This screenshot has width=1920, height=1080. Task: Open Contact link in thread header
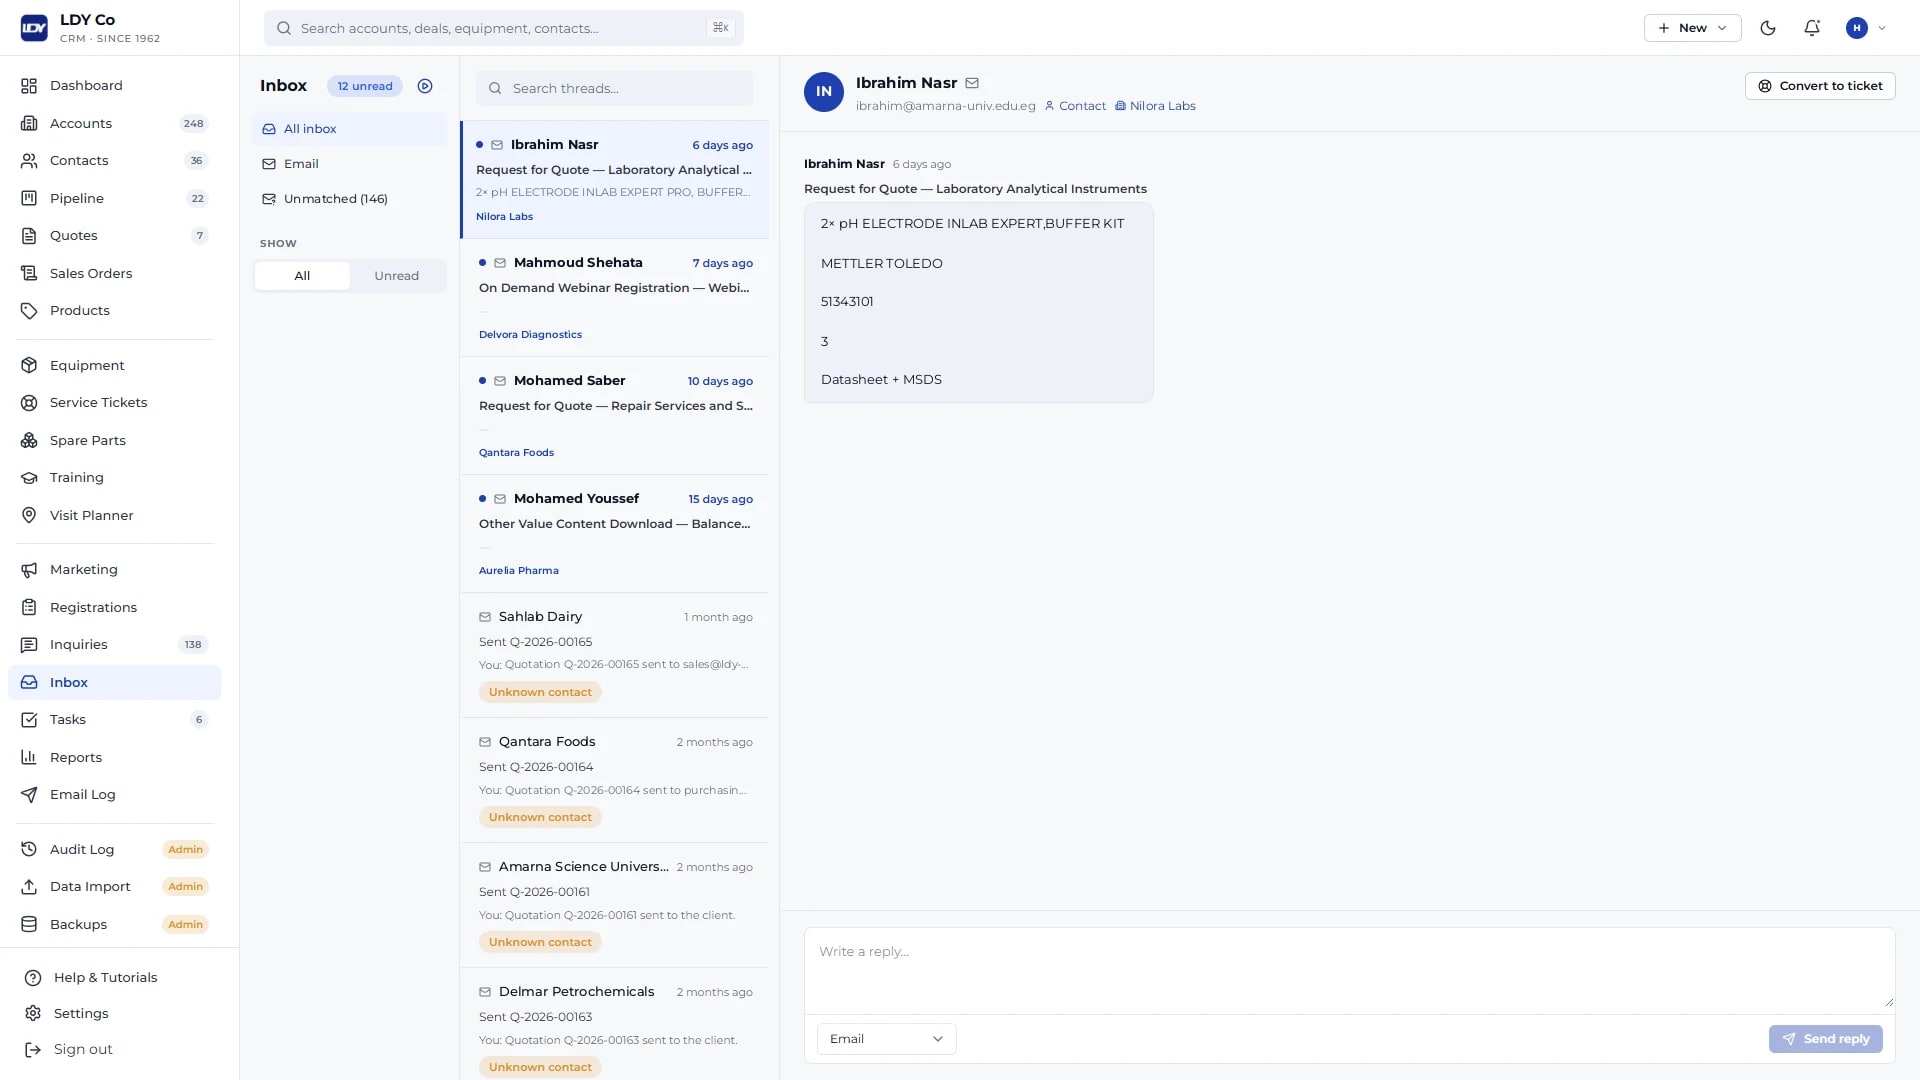tap(1075, 106)
